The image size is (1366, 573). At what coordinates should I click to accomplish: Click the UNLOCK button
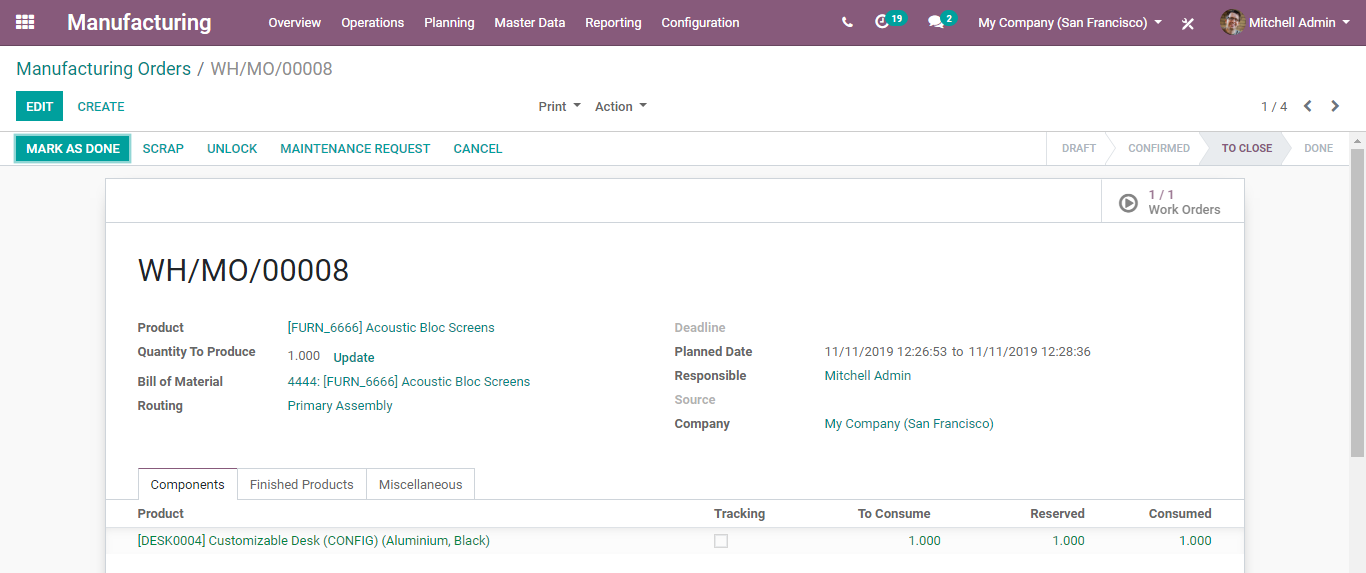coord(232,148)
